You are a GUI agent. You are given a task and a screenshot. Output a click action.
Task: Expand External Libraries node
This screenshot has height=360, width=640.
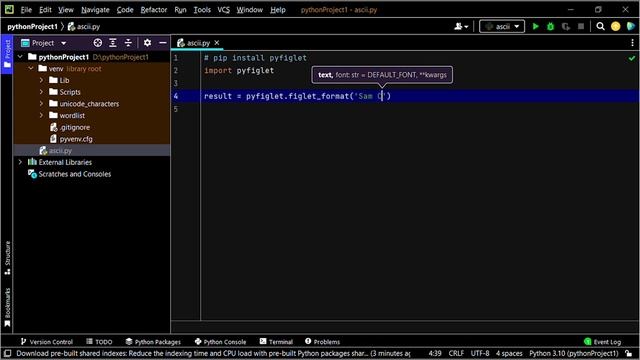pos(20,162)
